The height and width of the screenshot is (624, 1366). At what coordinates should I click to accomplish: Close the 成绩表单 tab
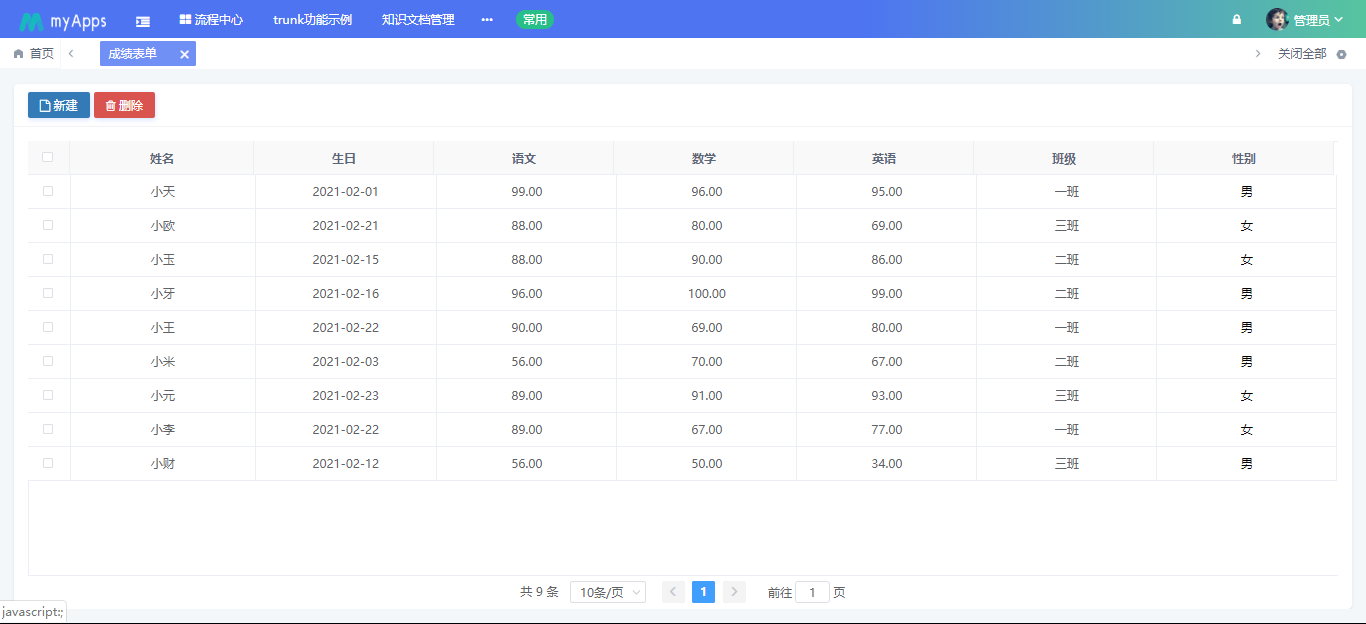[x=184, y=54]
